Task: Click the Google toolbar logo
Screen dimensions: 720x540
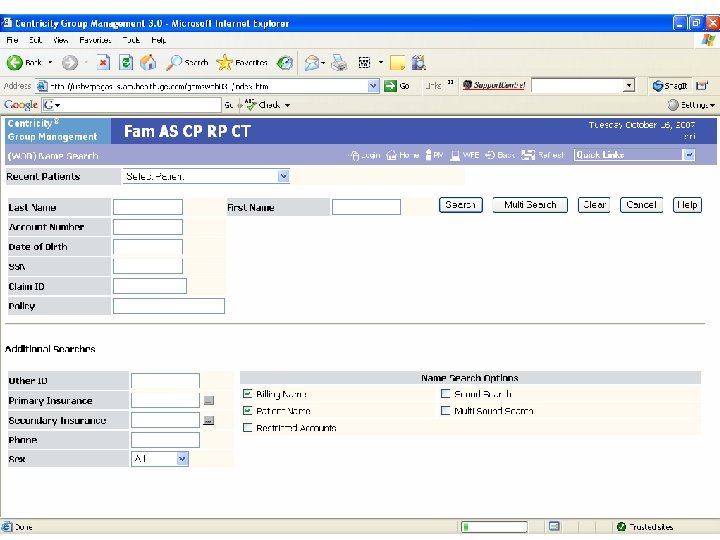Action: coord(20,105)
